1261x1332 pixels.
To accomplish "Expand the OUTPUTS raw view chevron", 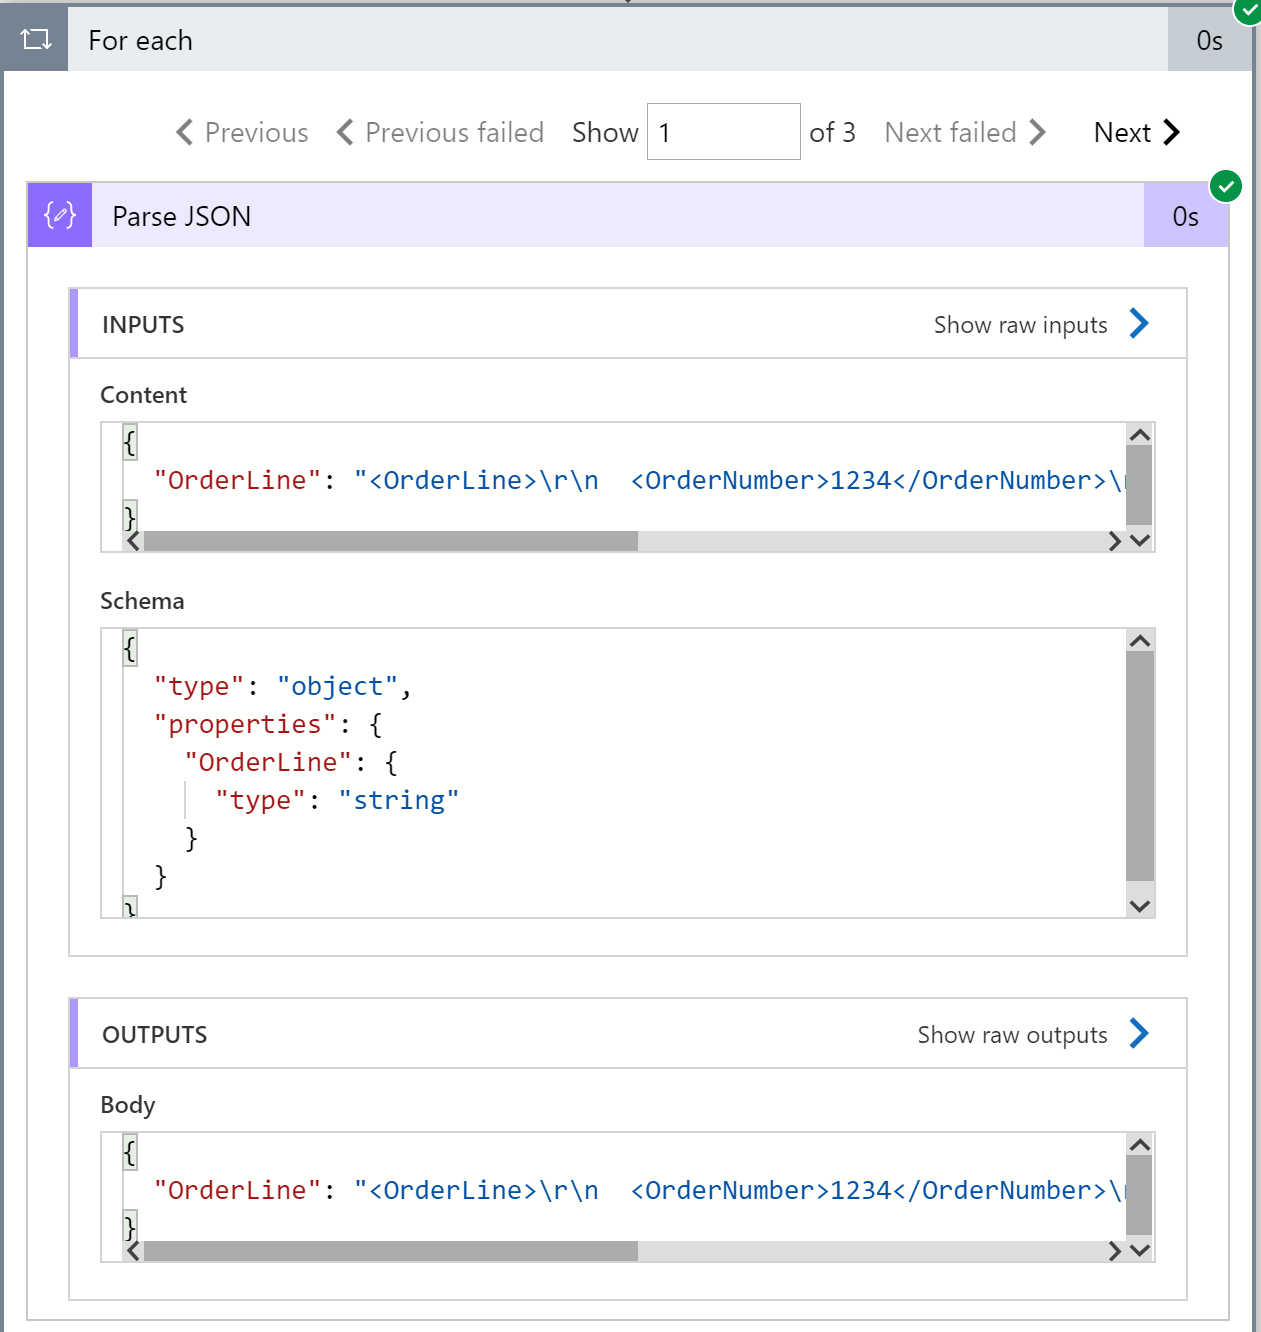I will pyautogui.click(x=1138, y=1033).
